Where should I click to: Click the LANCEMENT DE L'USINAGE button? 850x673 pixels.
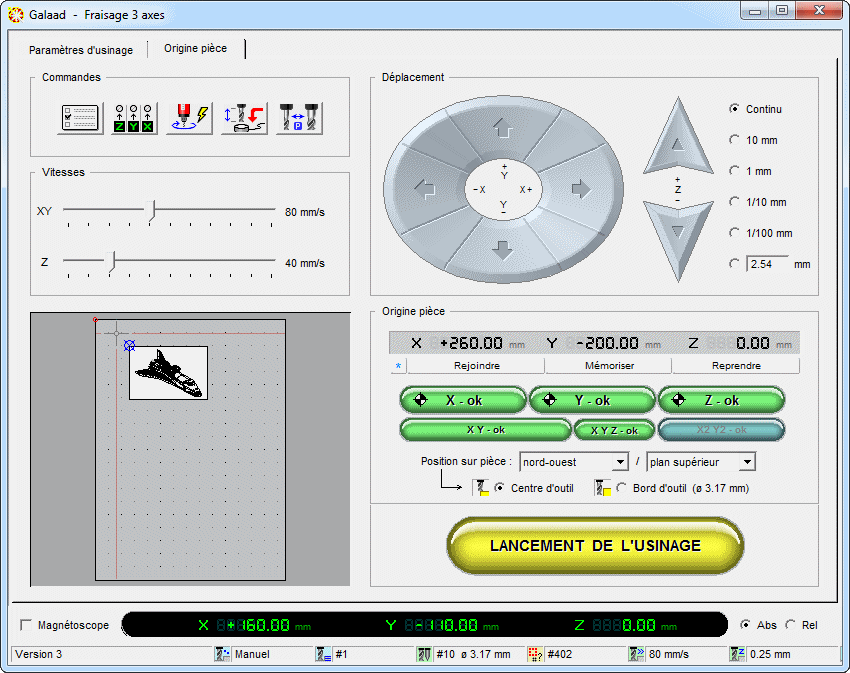(x=595, y=546)
